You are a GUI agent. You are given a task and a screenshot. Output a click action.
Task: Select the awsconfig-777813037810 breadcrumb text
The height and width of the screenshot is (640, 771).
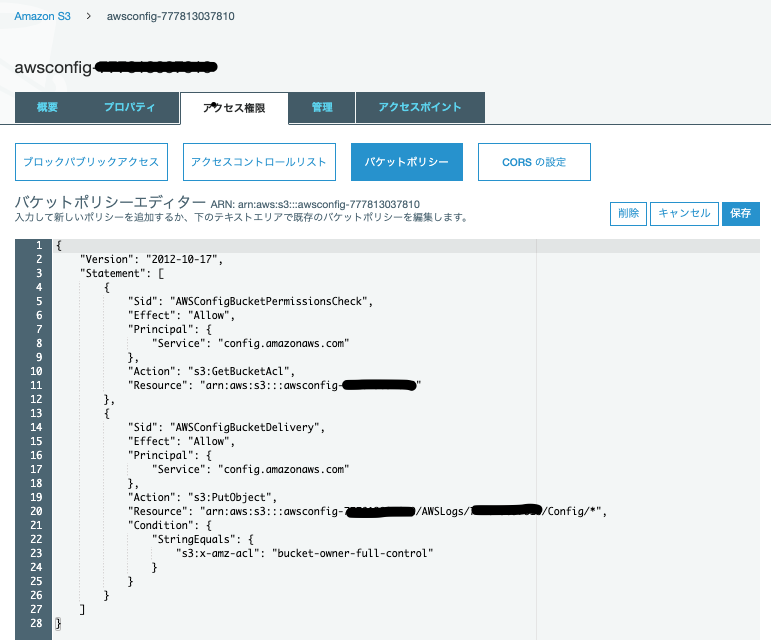[x=171, y=16]
